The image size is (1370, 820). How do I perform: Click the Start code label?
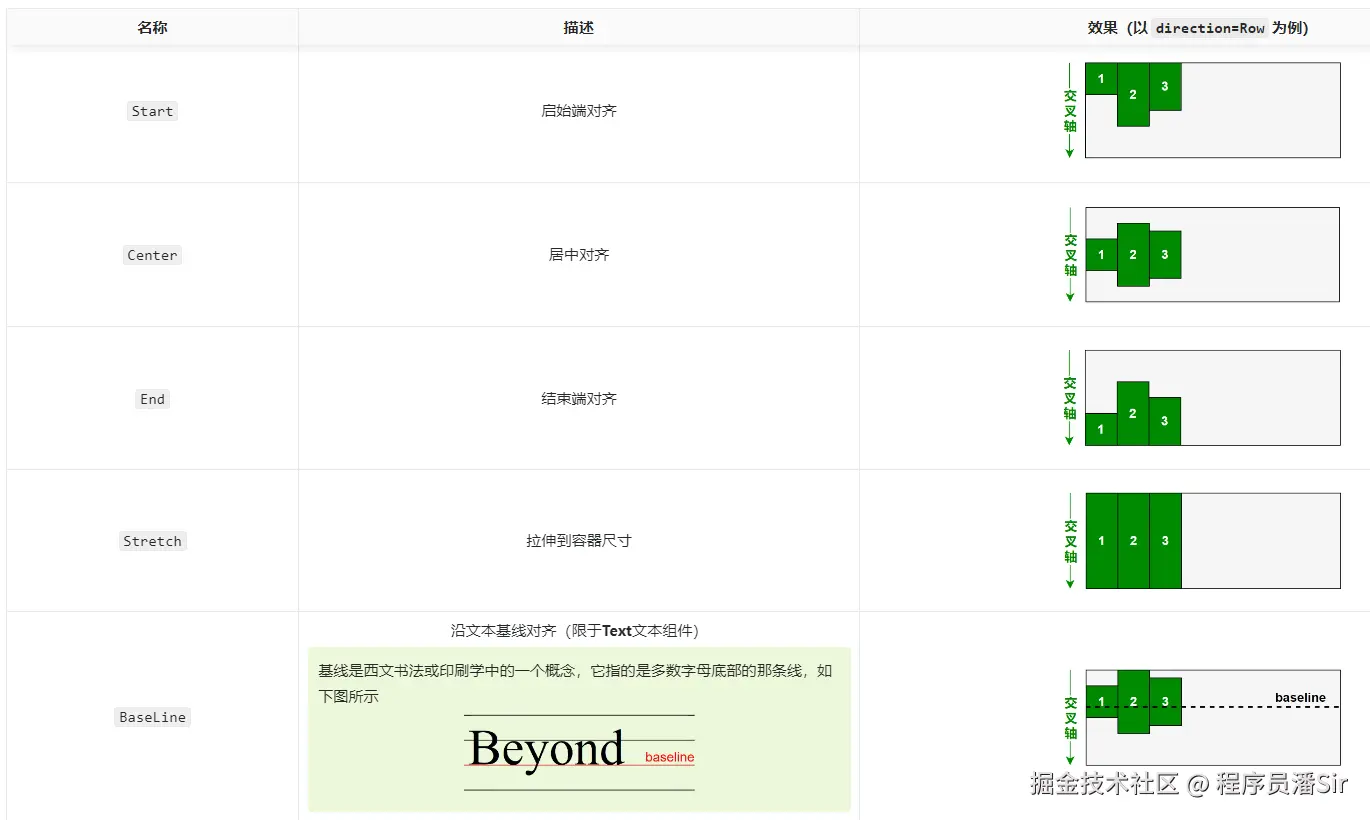coord(152,111)
